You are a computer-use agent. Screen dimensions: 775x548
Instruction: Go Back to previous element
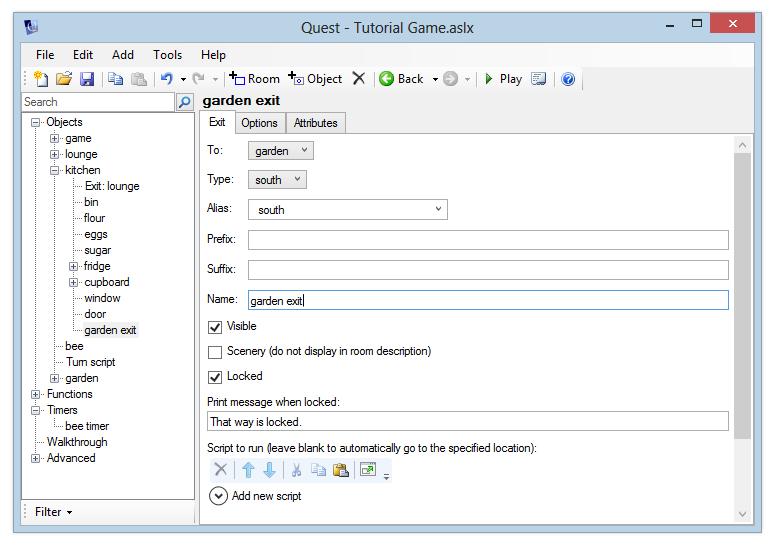coord(401,79)
